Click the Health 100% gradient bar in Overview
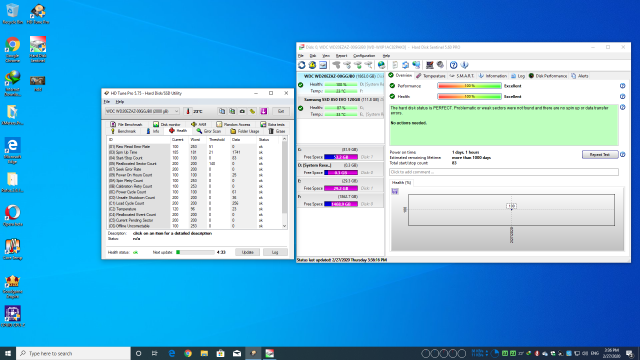Image resolution: width=640 pixels, height=360 pixels. pos(469,96)
